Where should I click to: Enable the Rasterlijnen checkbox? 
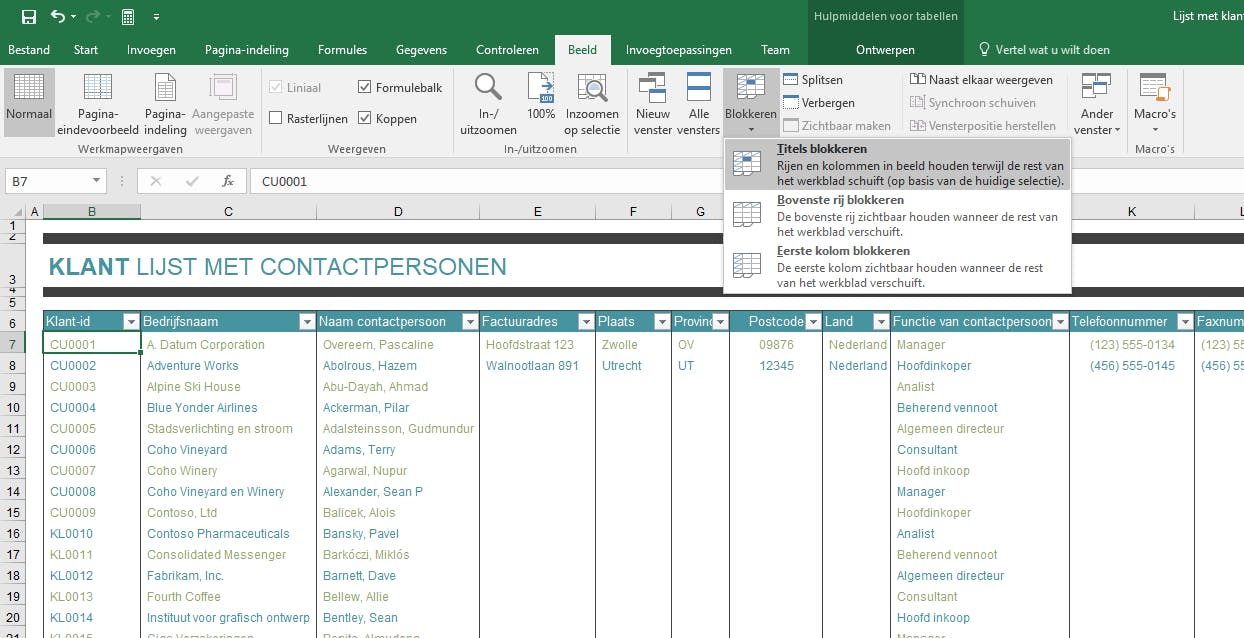pyautogui.click(x=276, y=118)
